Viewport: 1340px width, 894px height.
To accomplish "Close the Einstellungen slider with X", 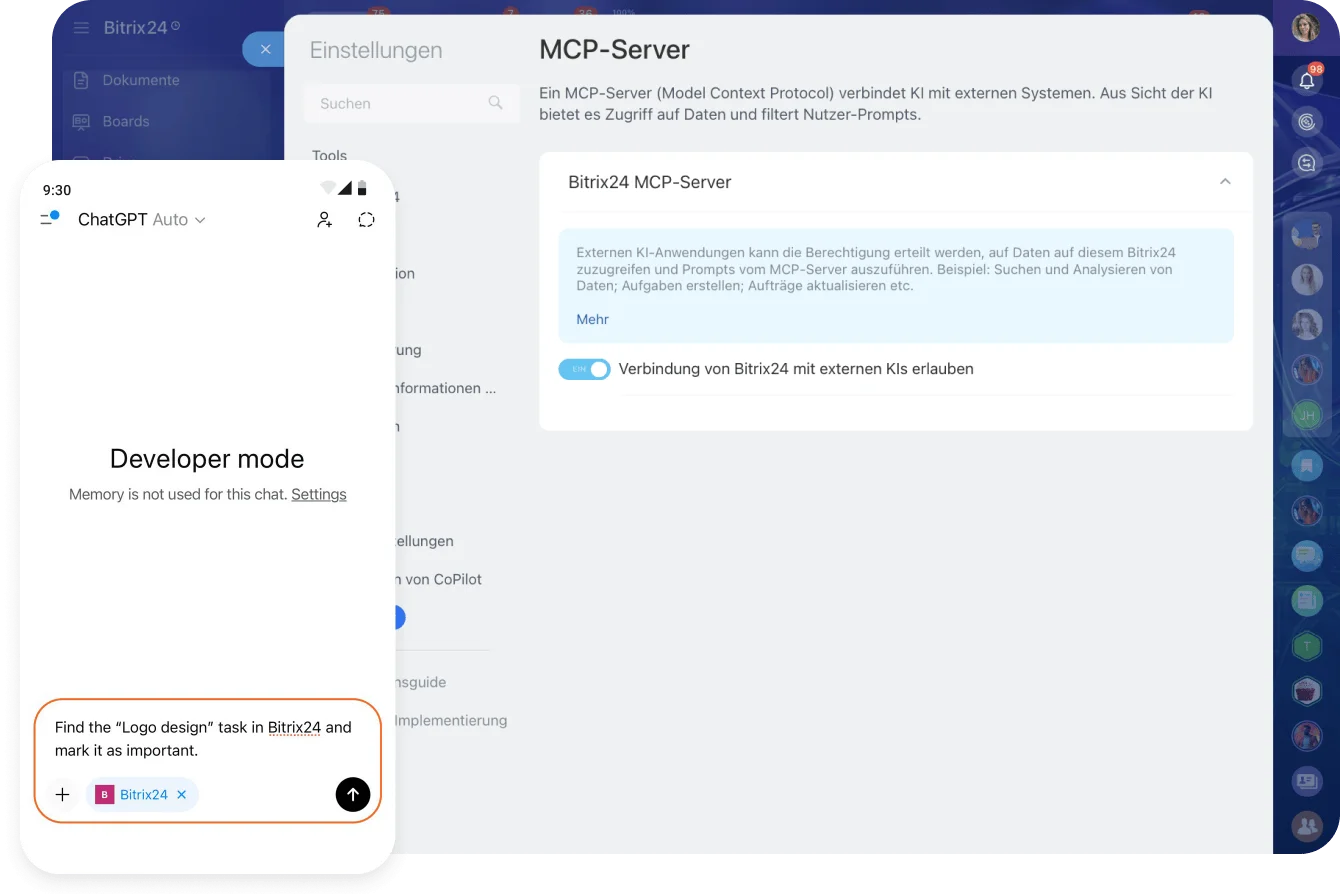I will 265,49.
